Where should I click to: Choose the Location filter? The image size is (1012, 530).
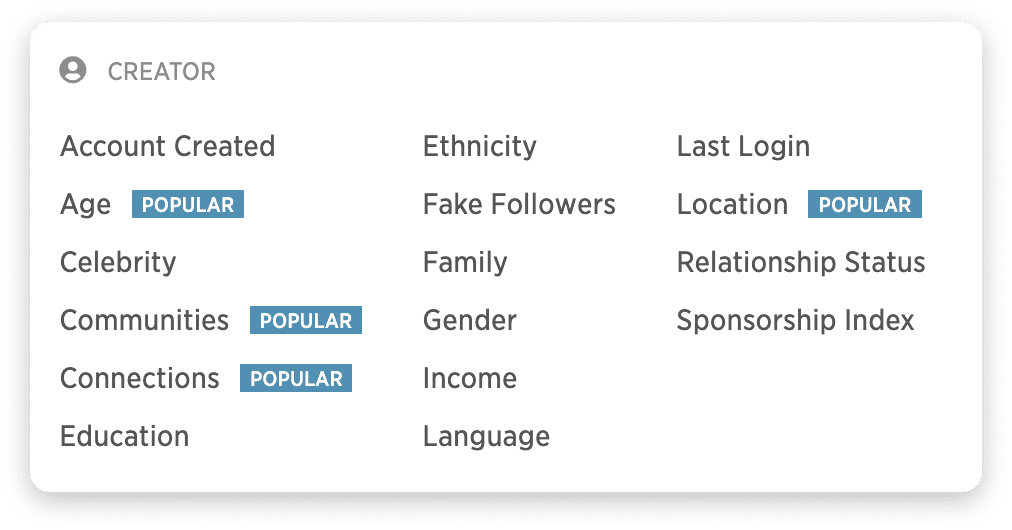(x=733, y=204)
